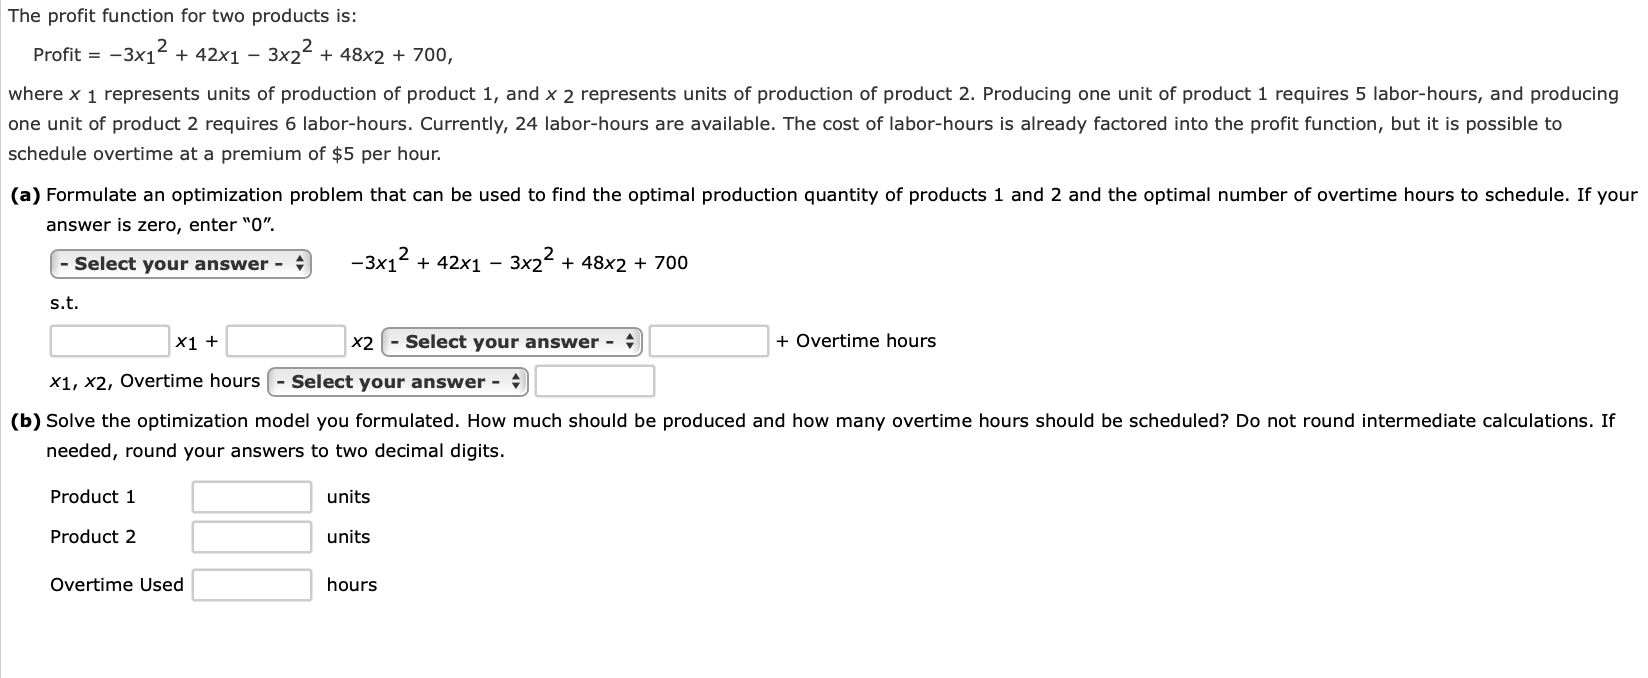Click the x1 coefficient input box
Image resolution: width=1648 pixels, height=678 pixels.
(108, 341)
